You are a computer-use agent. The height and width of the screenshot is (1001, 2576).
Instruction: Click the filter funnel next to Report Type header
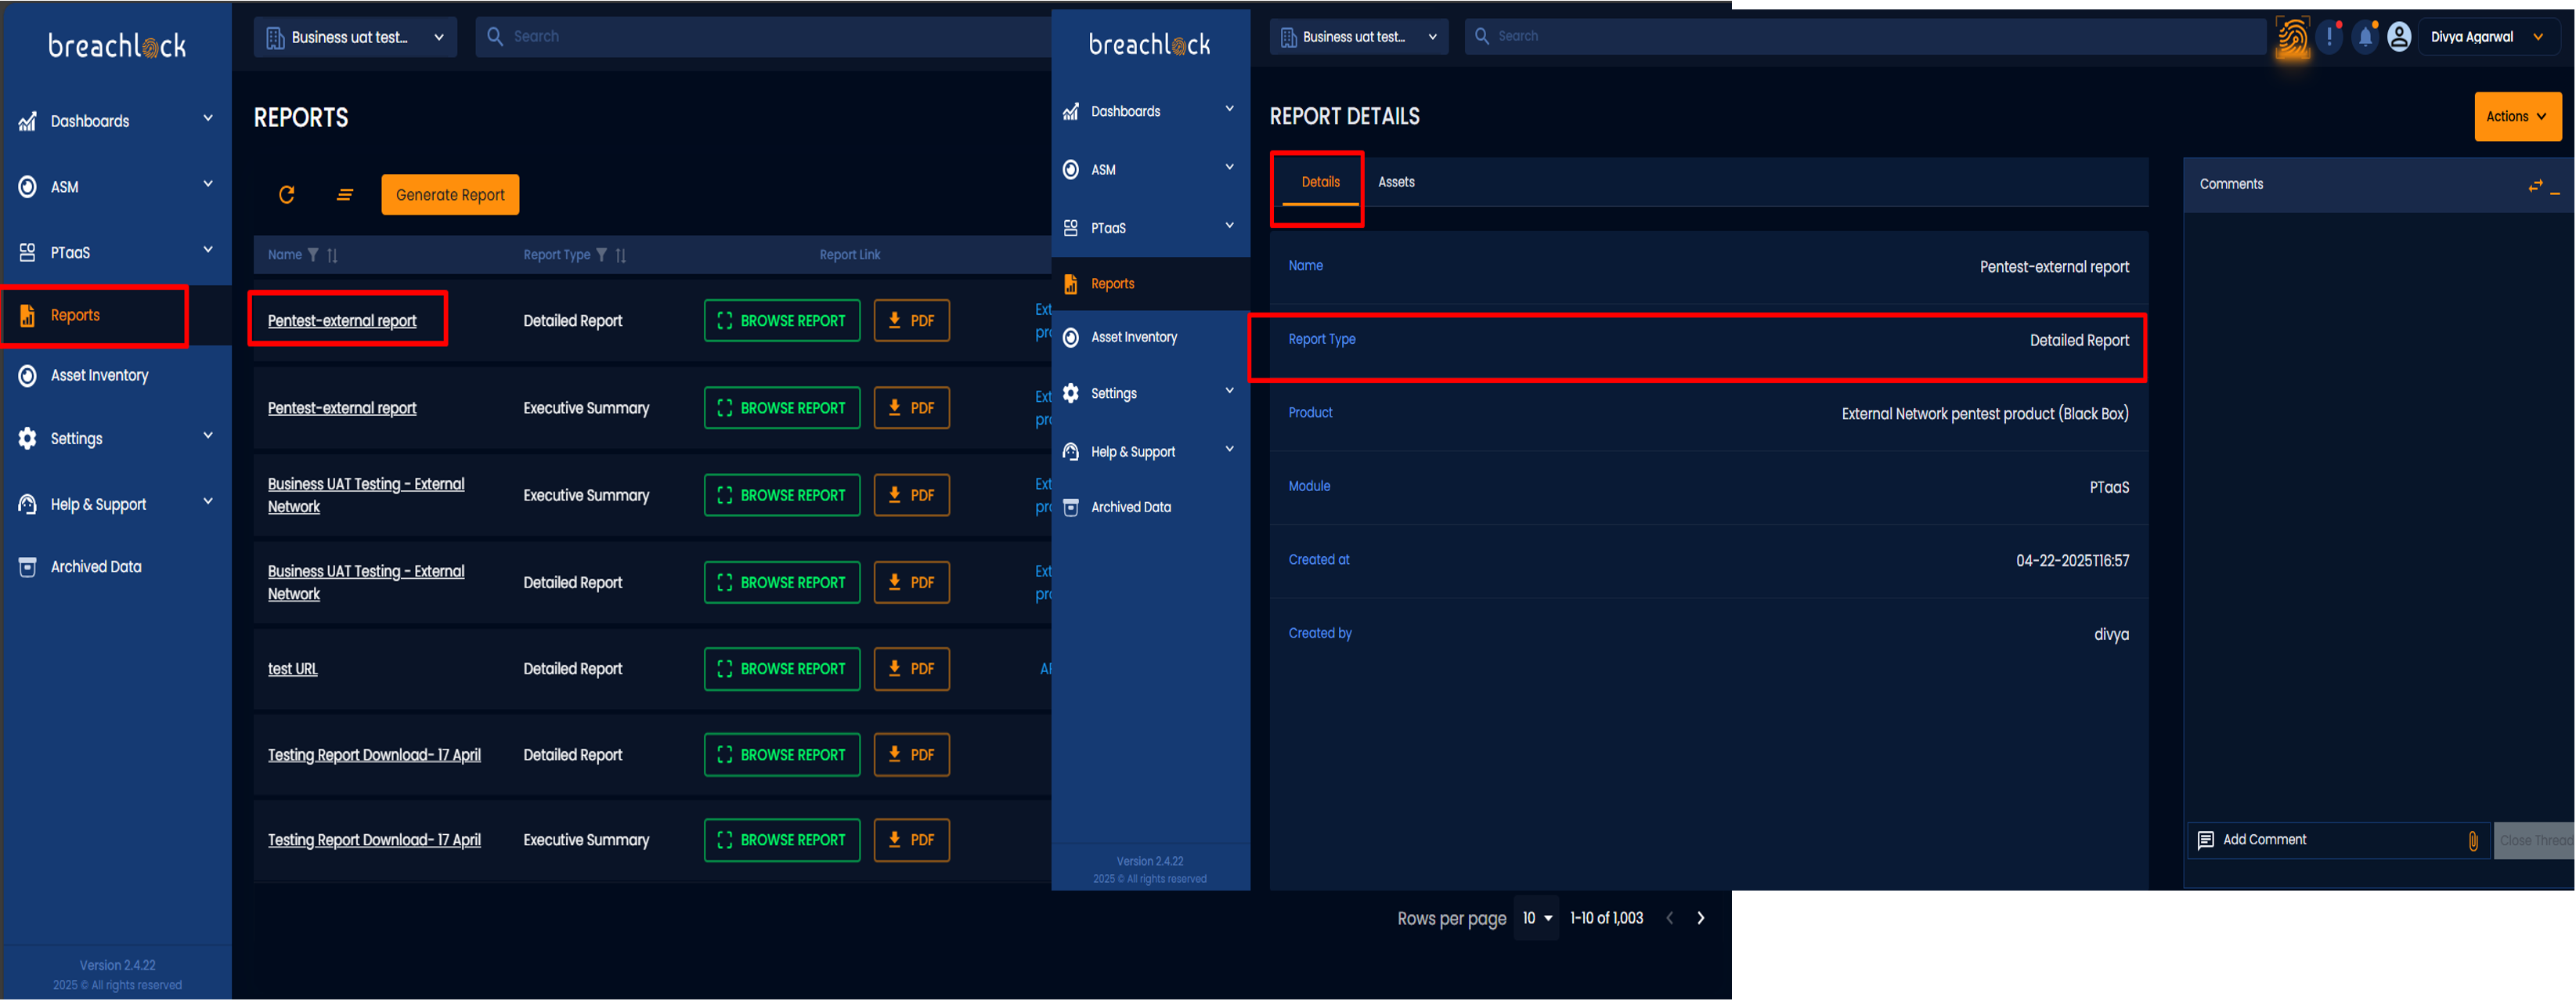coord(602,255)
